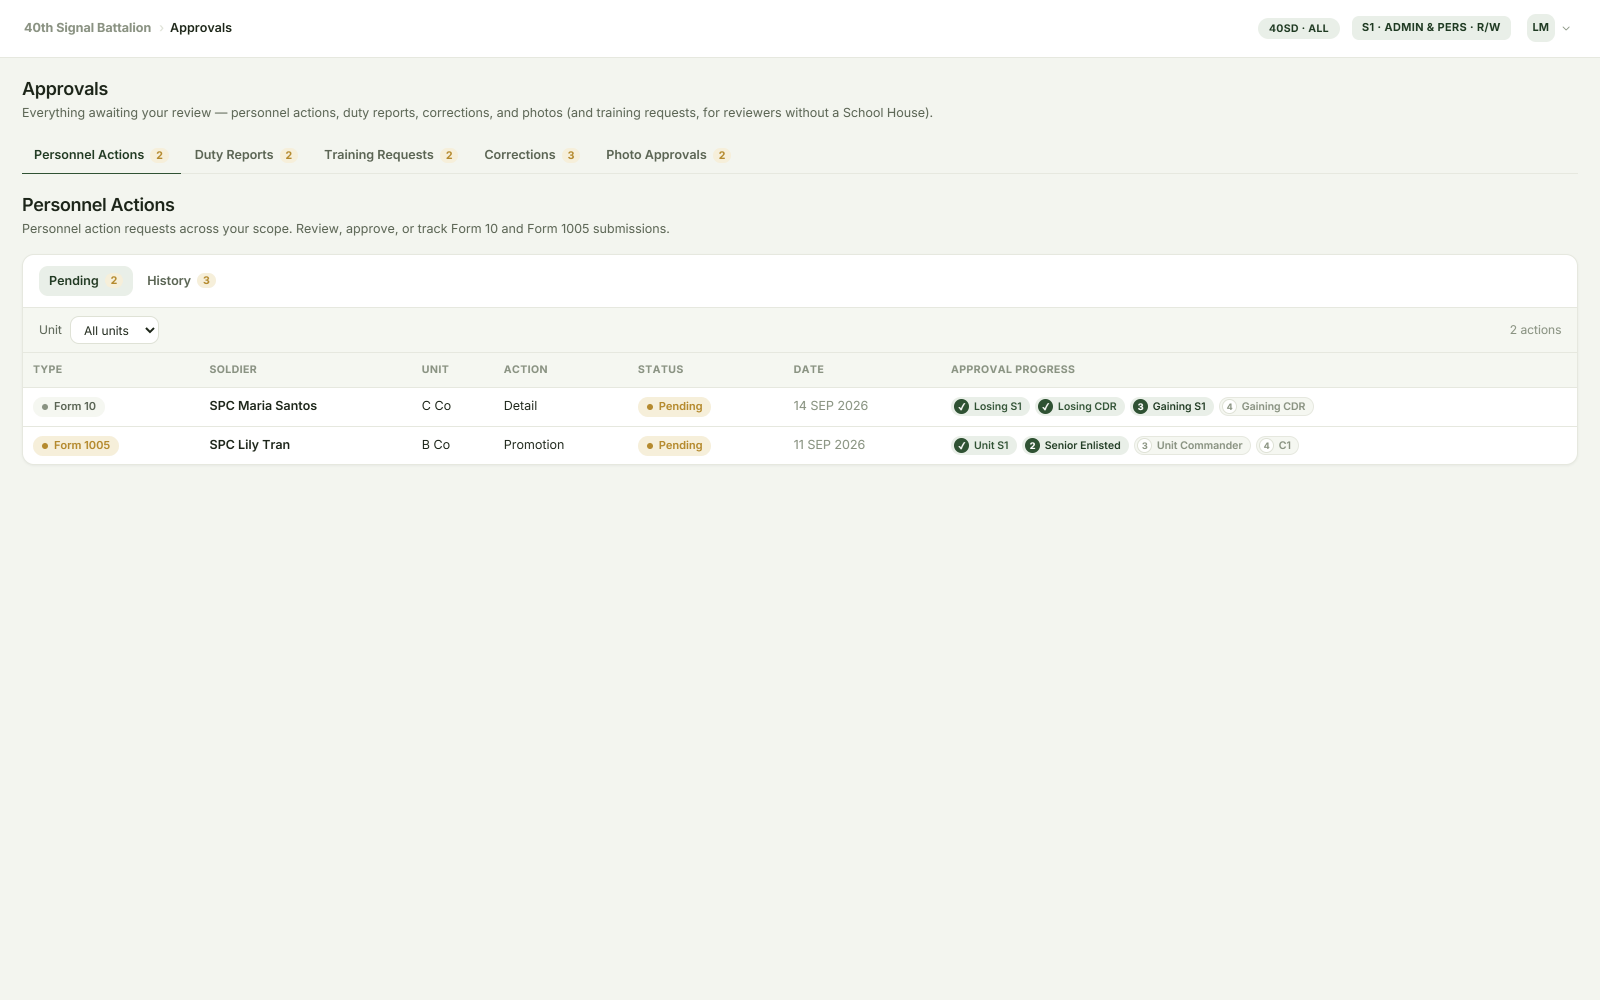Click the ACTION column header
The width and height of the screenshot is (1600, 1000).
click(526, 370)
